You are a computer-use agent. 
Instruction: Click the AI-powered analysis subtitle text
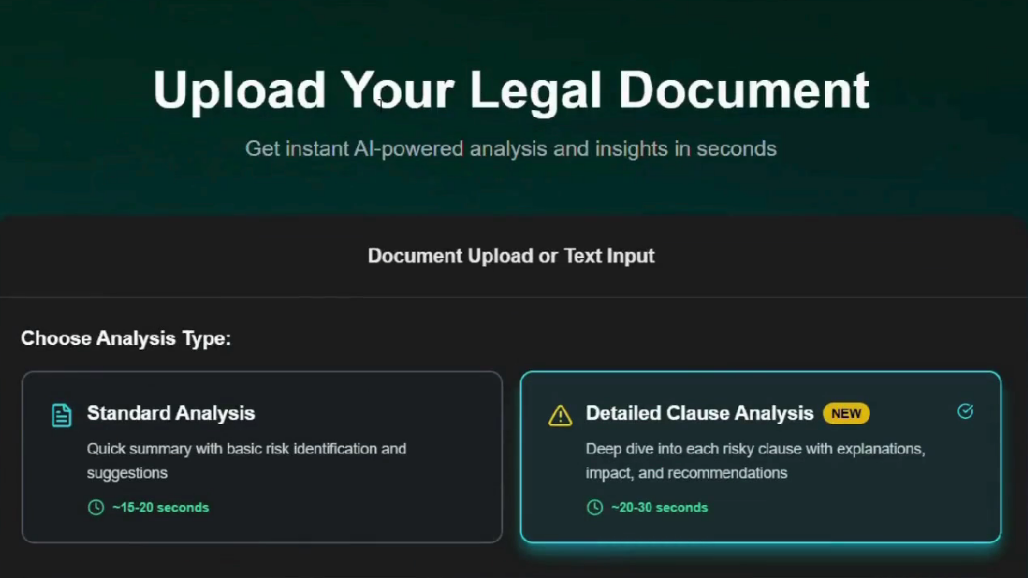pos(511,149)
